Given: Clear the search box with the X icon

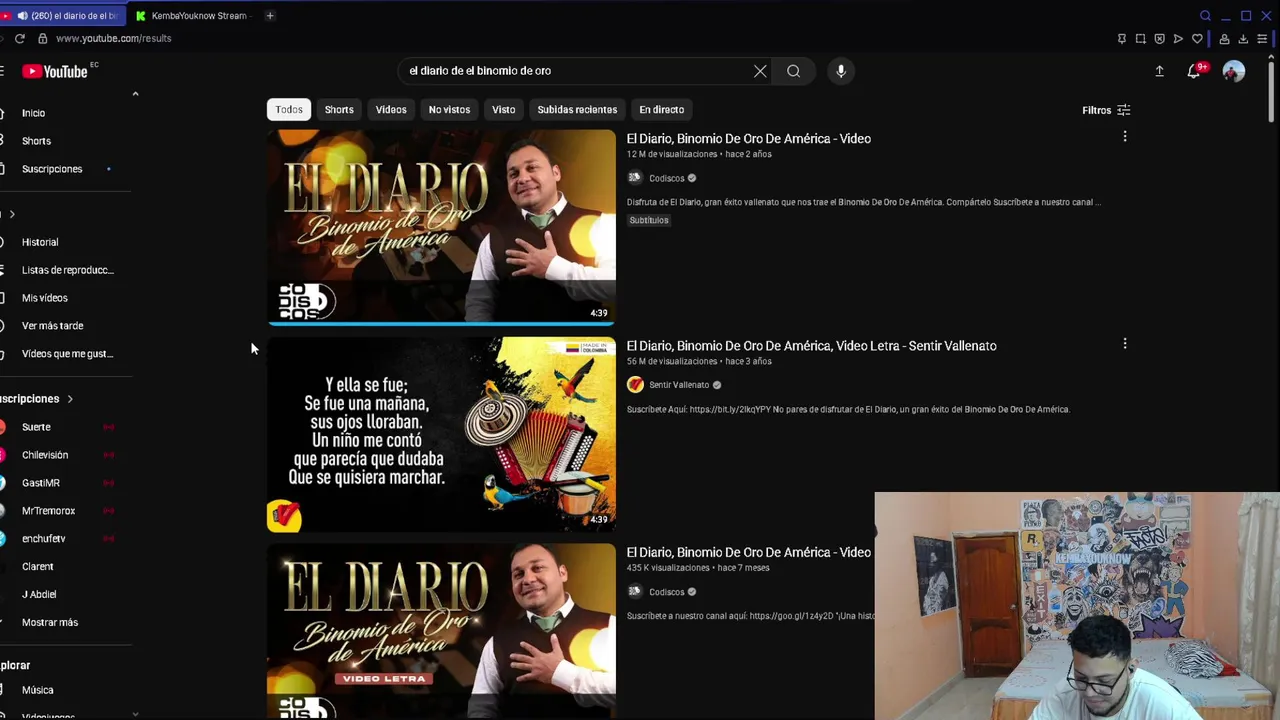Looking at the screenshot, I should tap(760, 71).
